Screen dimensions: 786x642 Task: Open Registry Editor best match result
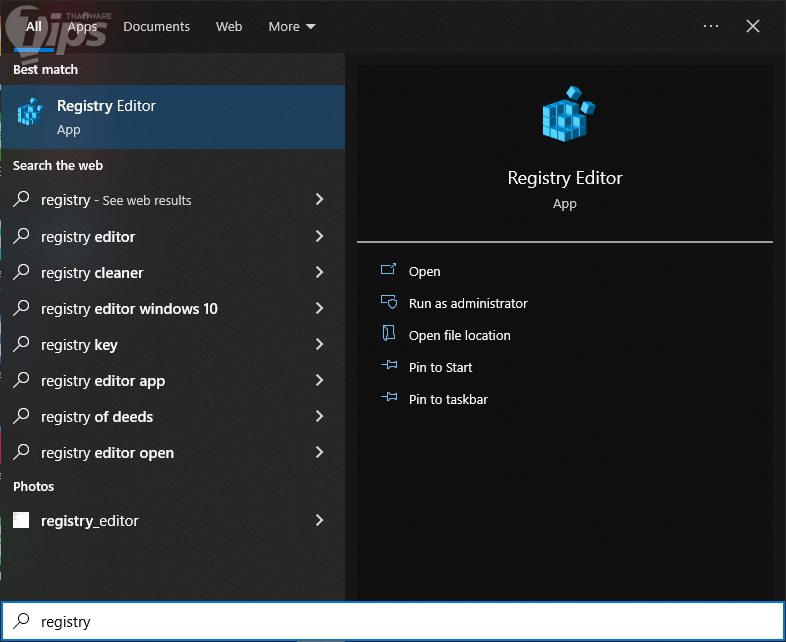tap(172, 117)
